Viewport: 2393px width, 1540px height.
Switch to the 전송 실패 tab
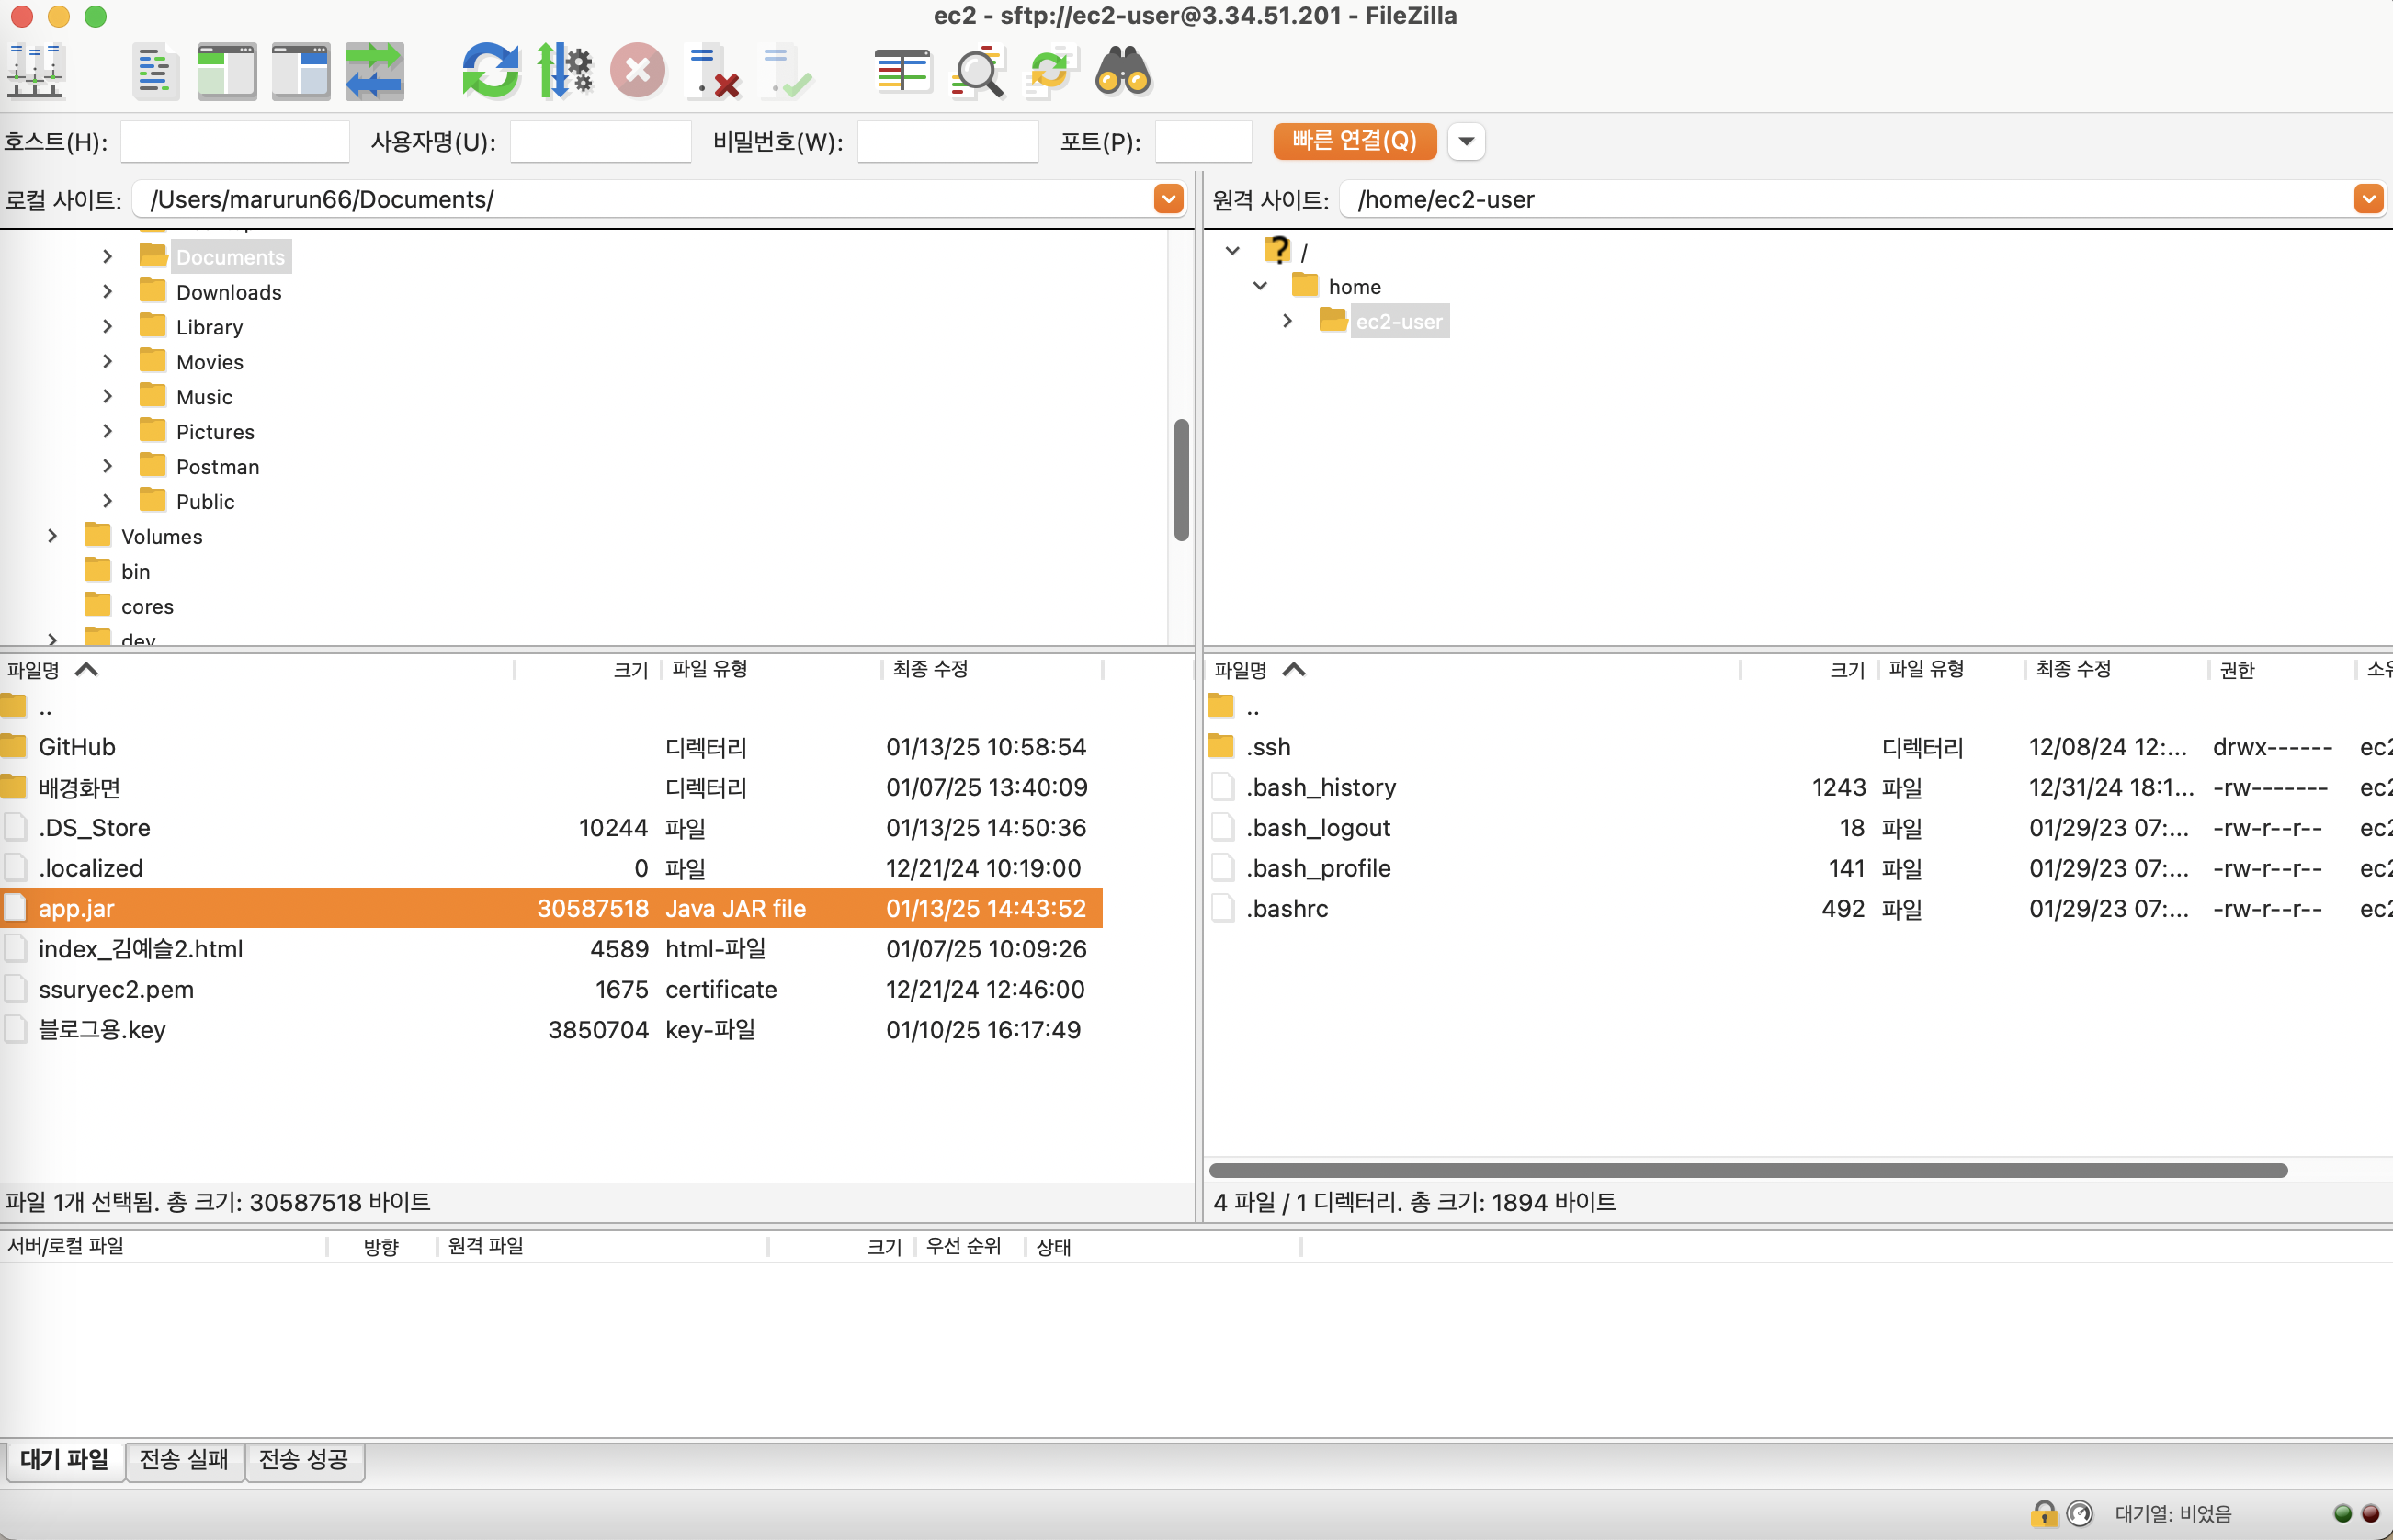point(184,1460)
